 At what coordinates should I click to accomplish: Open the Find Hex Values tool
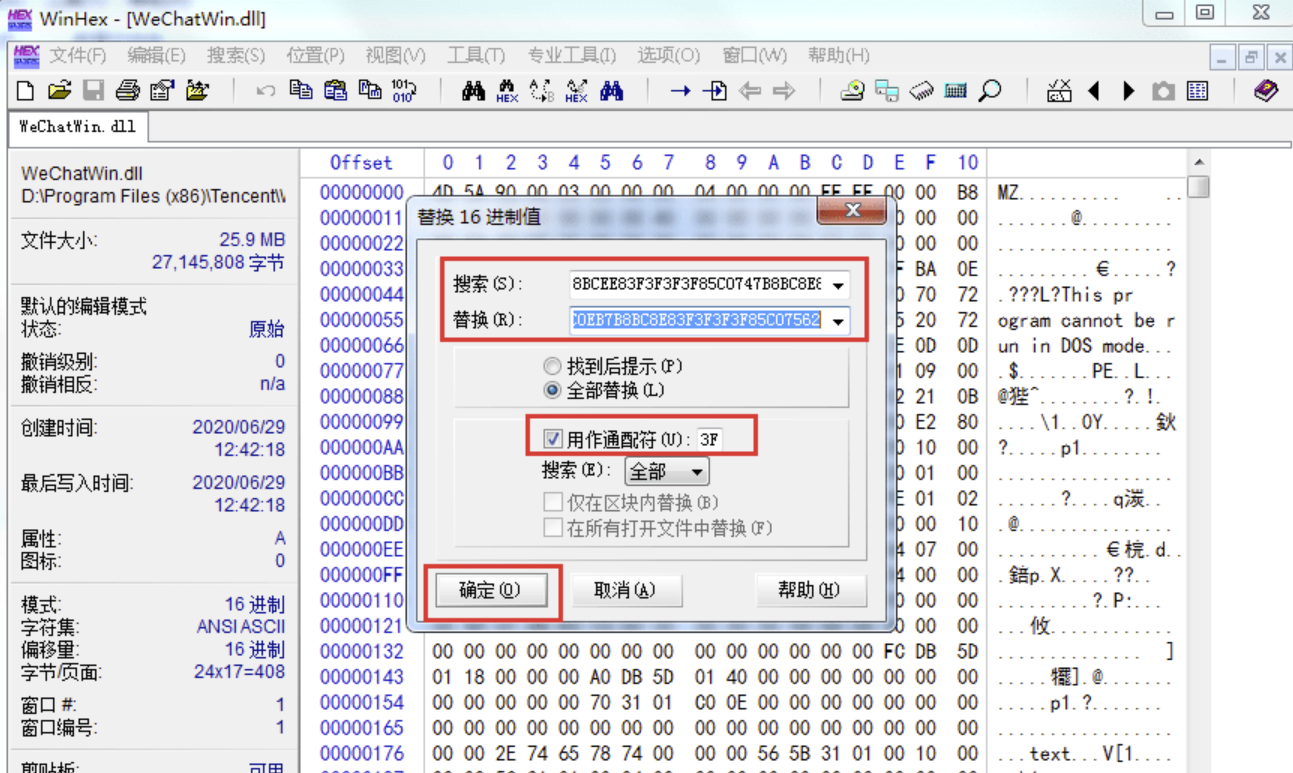pos(507,90)
